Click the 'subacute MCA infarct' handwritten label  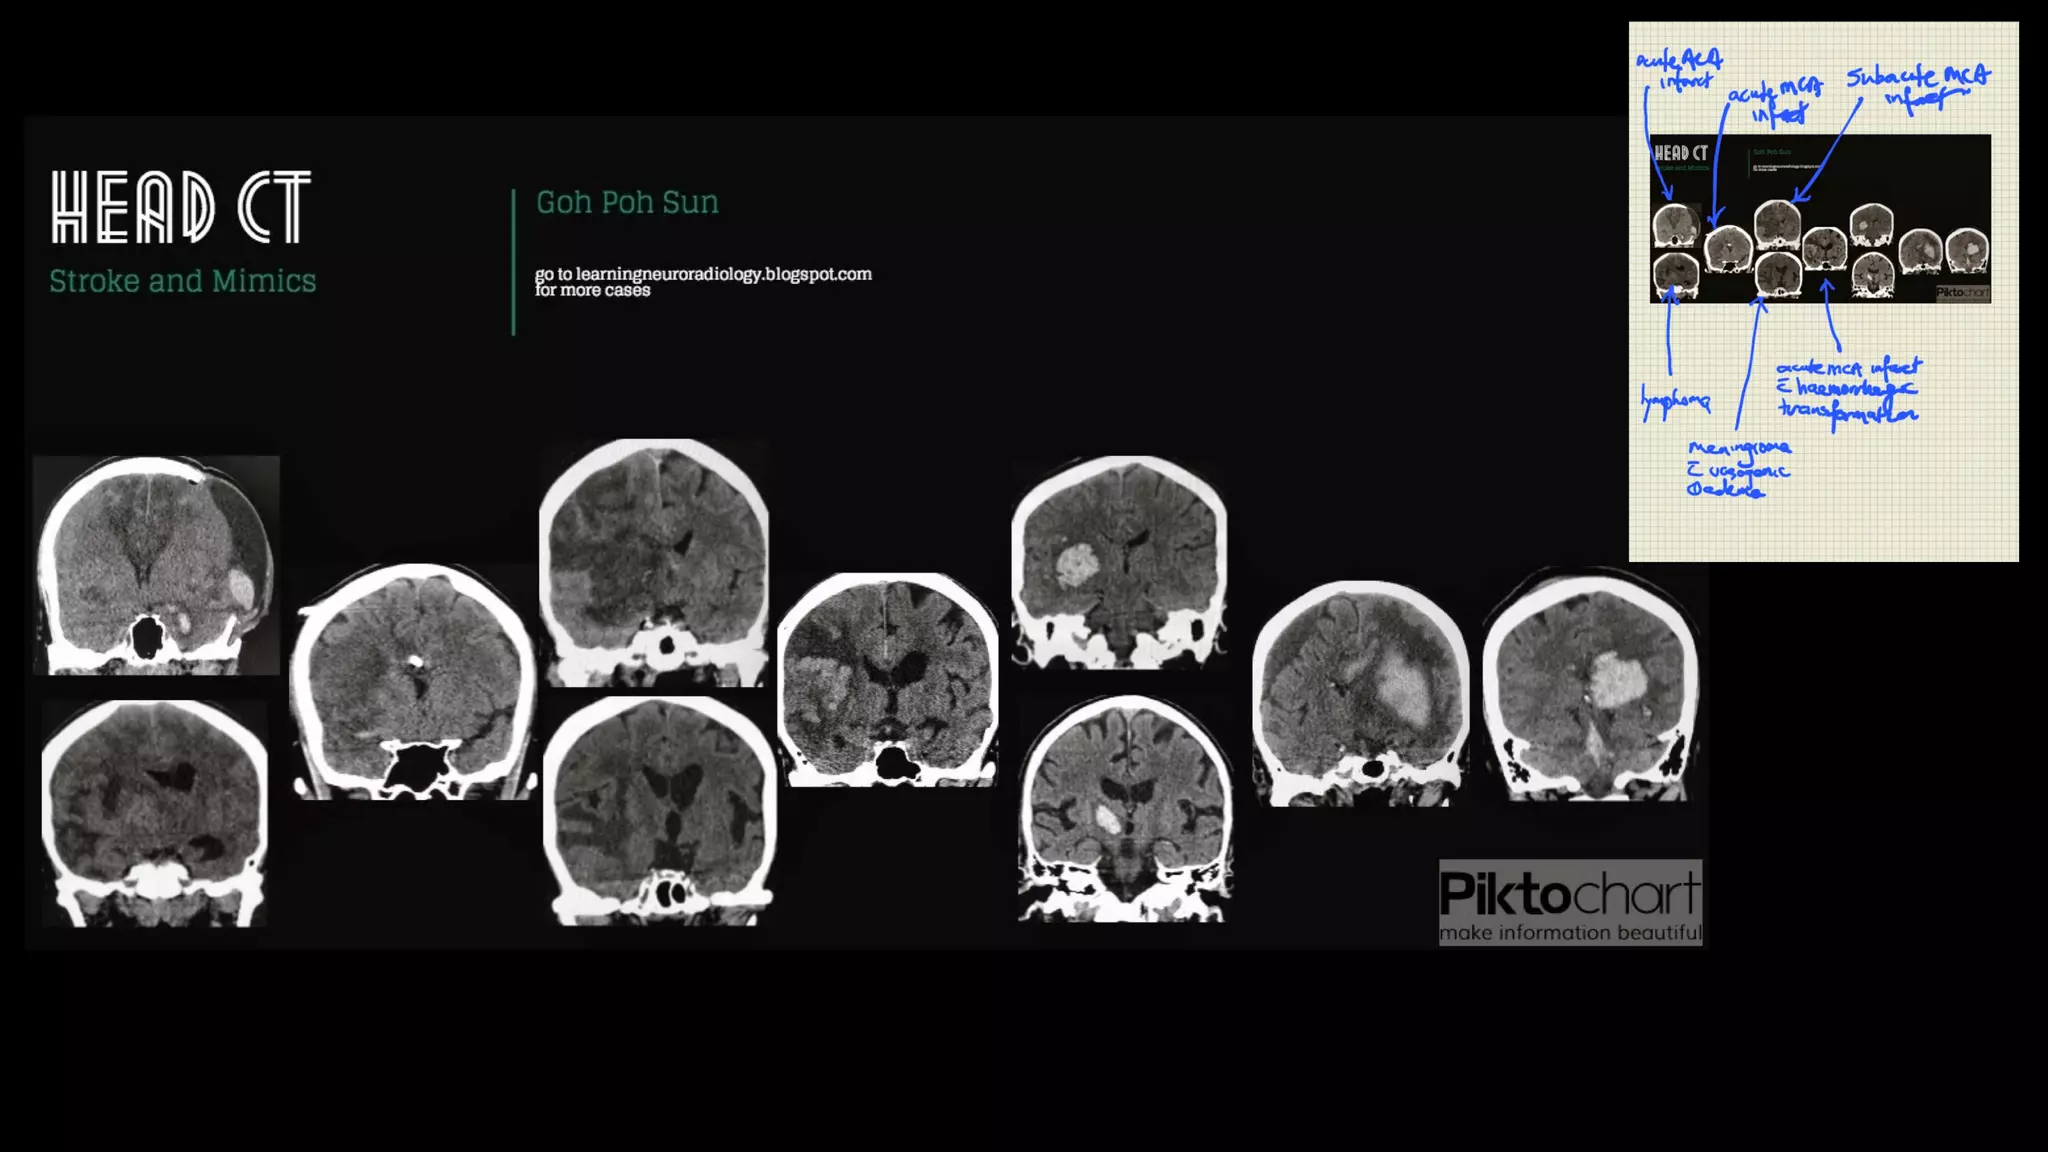click(x=1918, y=86)
